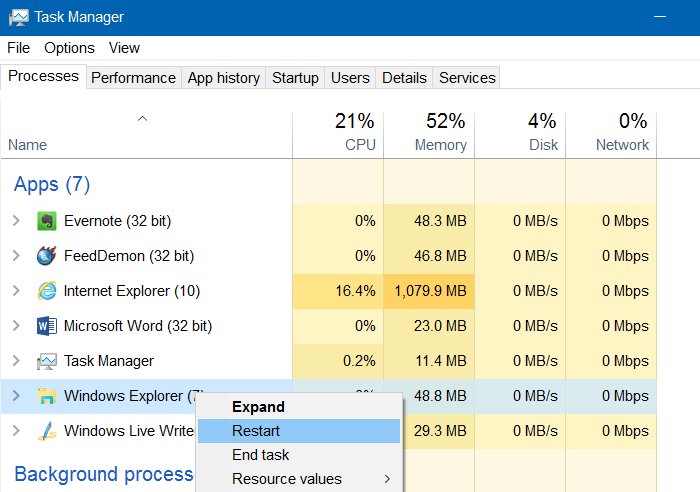Sort by the Name column header
The width and height of the screenshot is (700, 492).
click(146, 135)
